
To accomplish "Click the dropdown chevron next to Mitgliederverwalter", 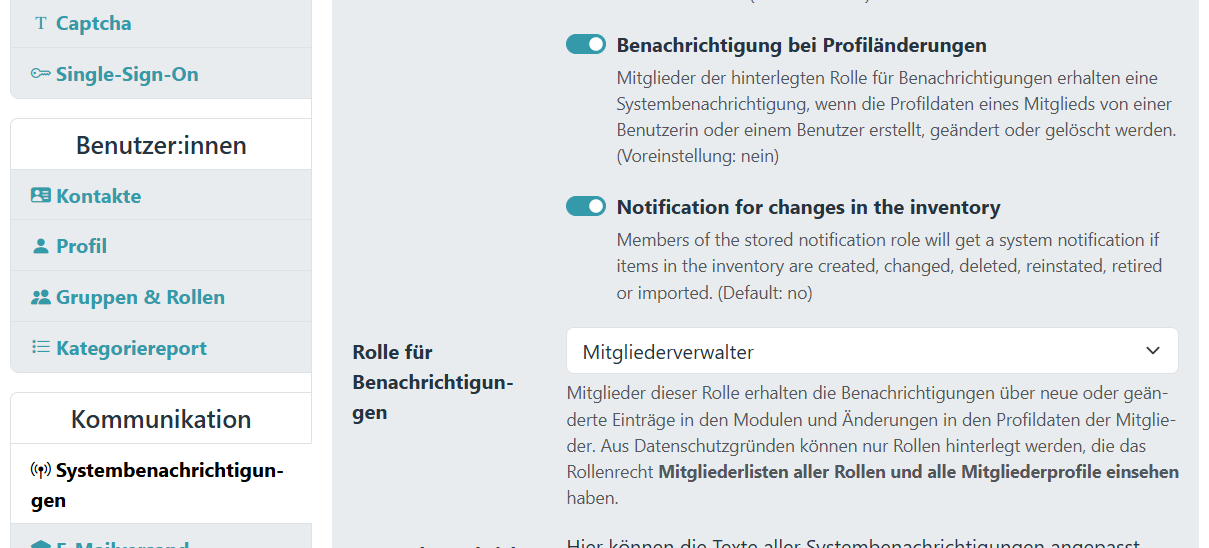I will [1152, 351].
